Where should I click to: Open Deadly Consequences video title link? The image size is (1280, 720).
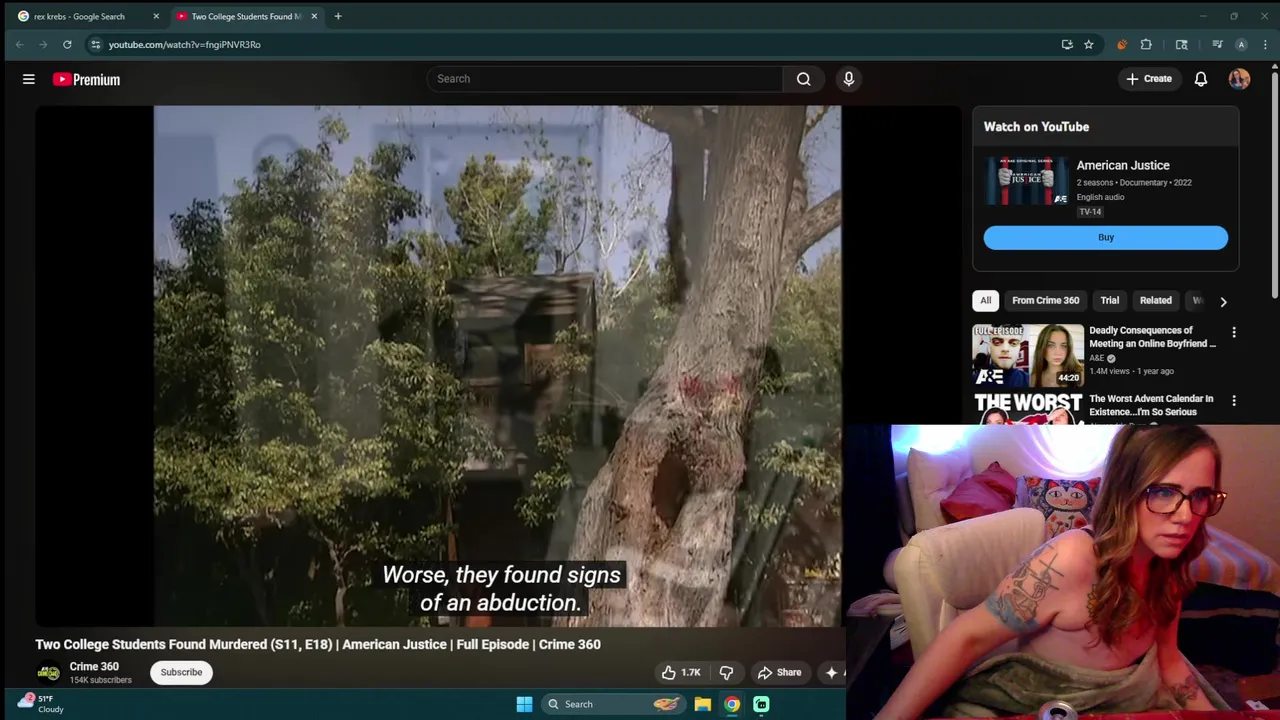click(x=1152, y=337)
